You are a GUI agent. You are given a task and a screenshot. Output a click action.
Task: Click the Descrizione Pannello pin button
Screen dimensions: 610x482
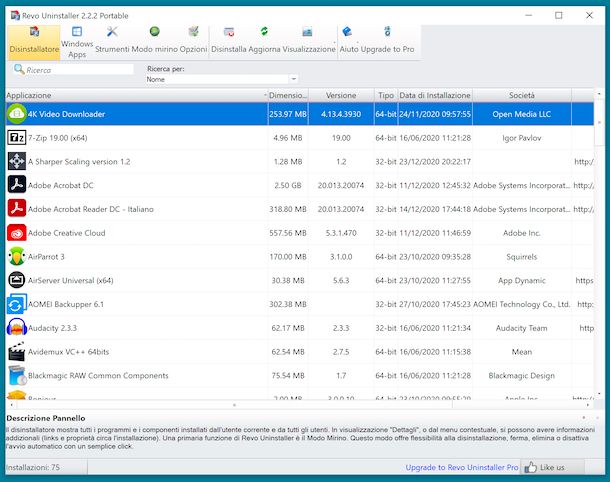(x=584, y=418)
